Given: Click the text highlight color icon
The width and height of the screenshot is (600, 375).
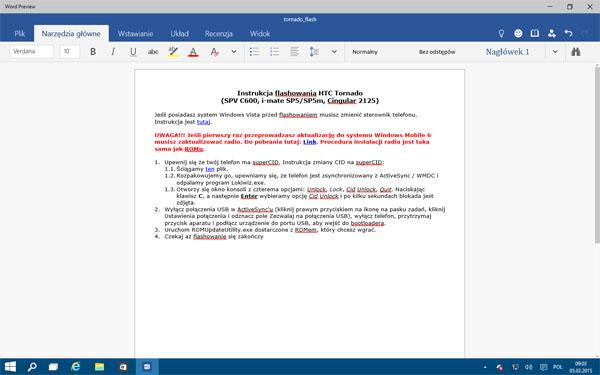Looking at the screenshot, I should pyautogui.click(x=173, y=52).
